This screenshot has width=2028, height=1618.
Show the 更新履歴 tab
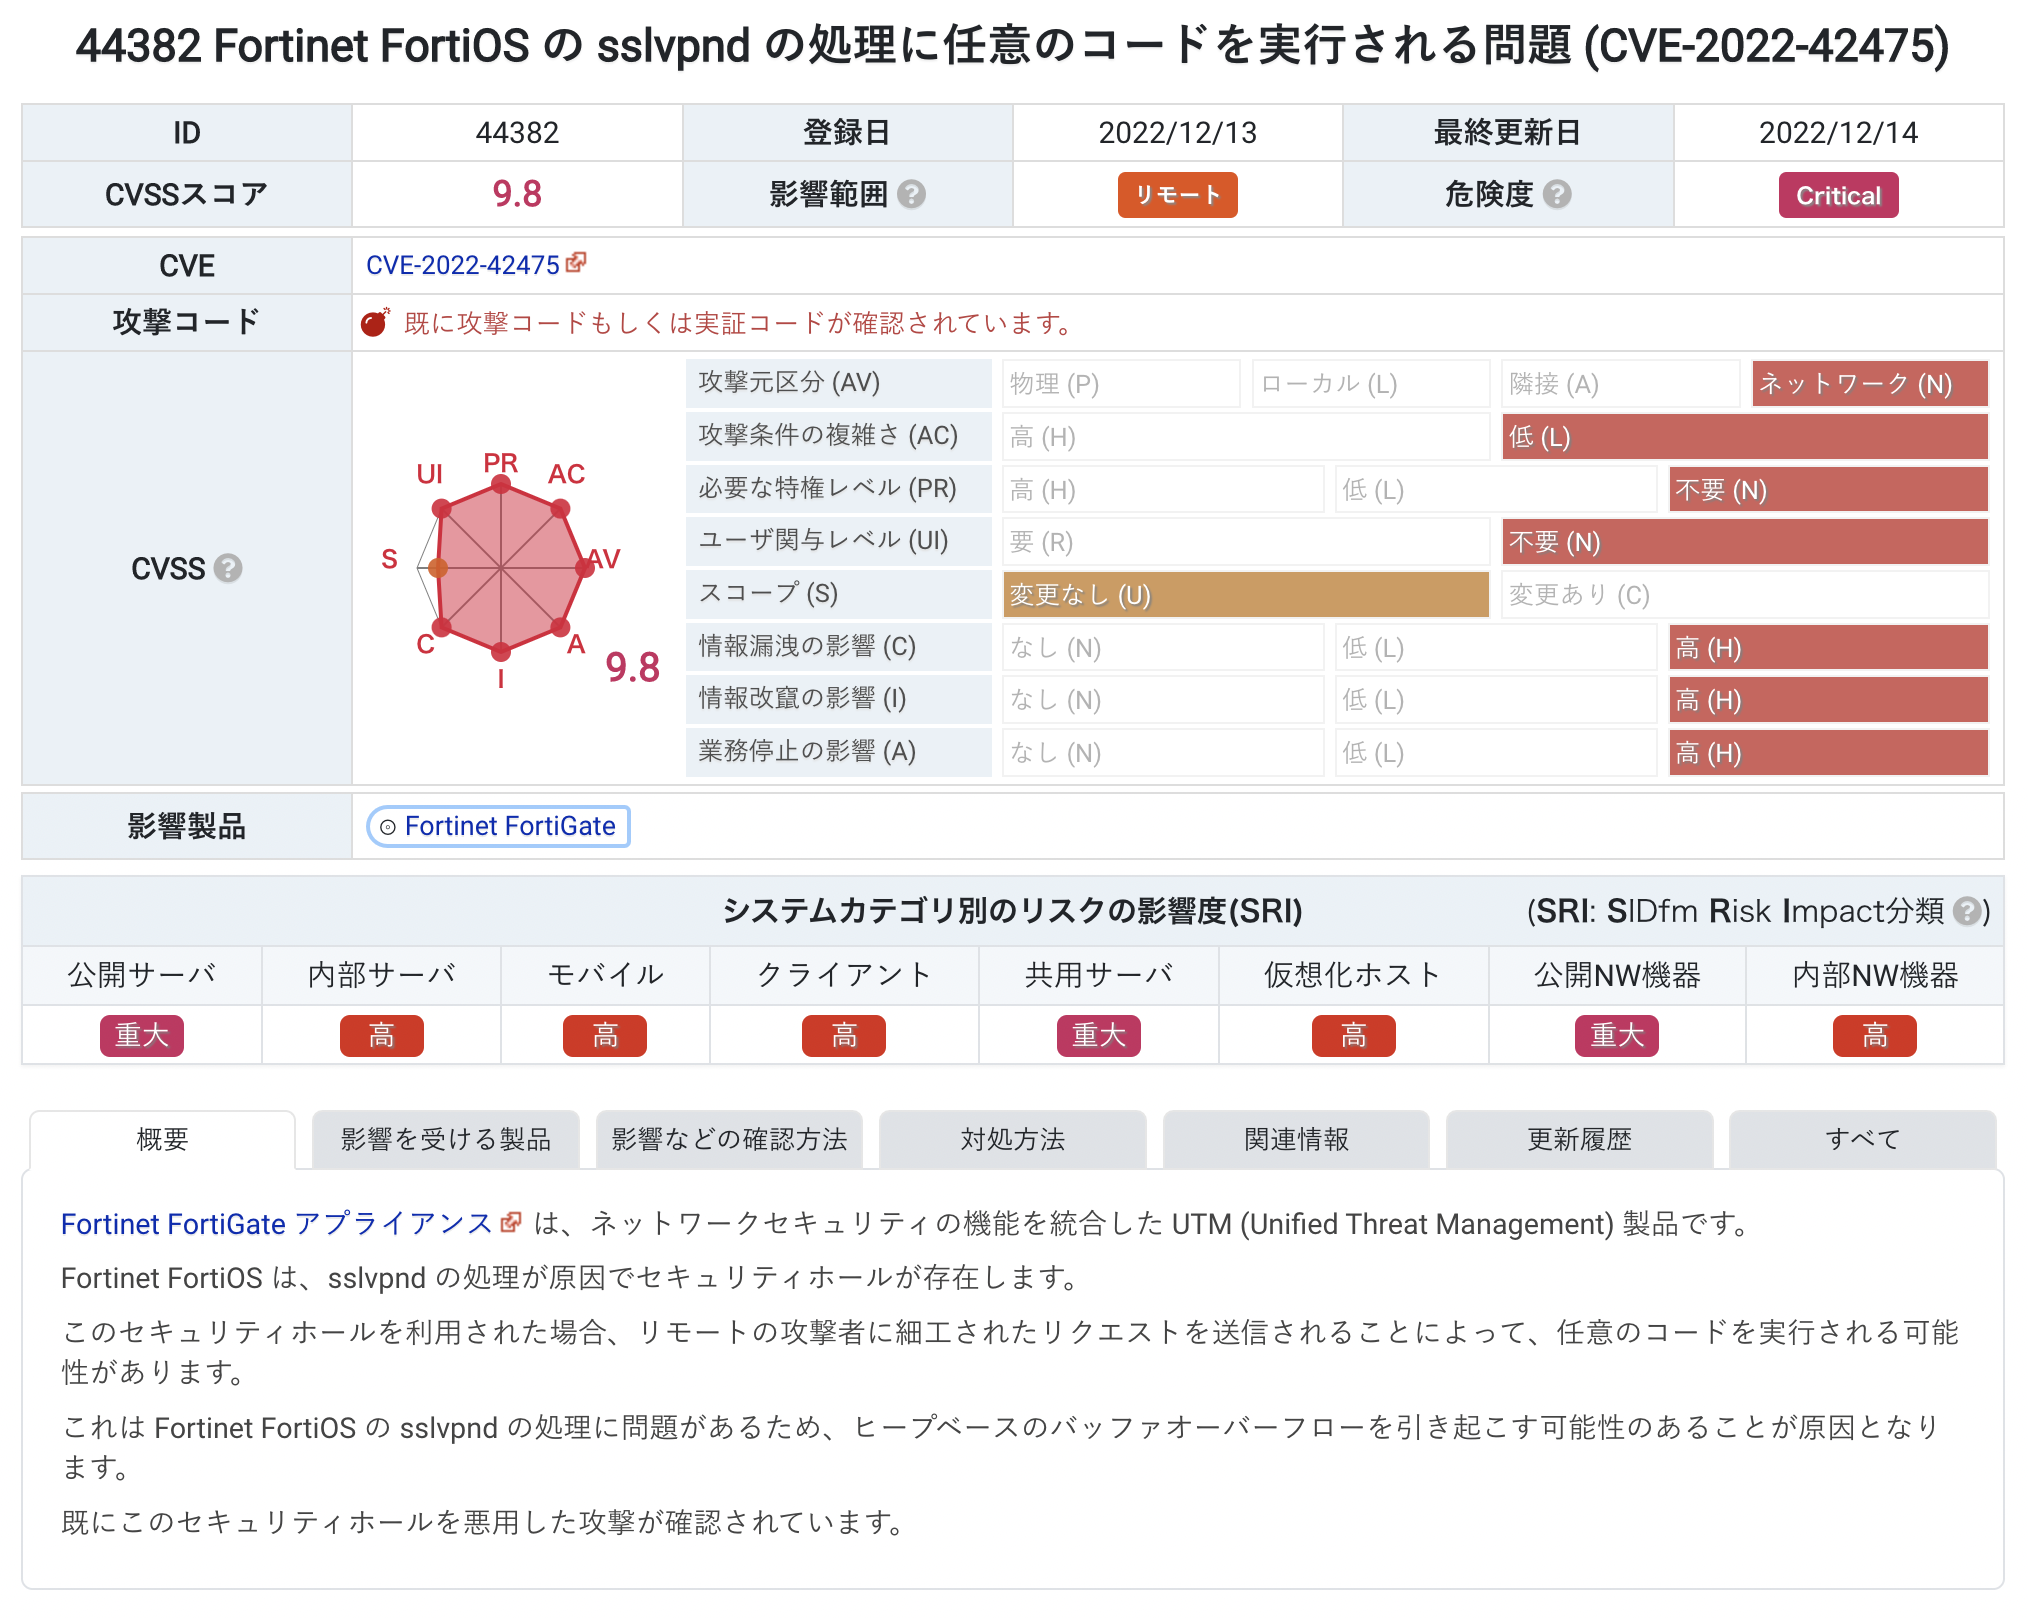click(1579, 1139)
